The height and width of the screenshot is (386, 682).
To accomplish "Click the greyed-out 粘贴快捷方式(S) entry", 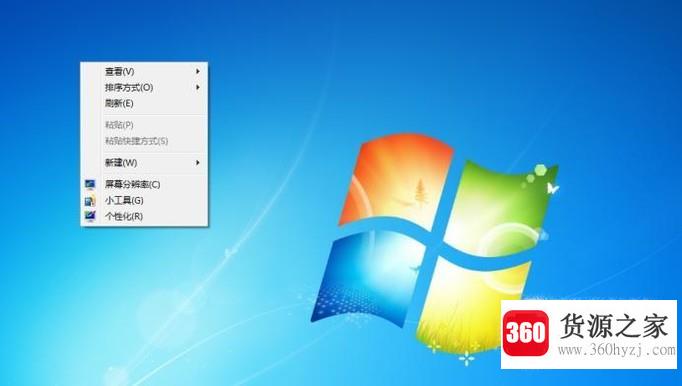I will click(144, 141).
